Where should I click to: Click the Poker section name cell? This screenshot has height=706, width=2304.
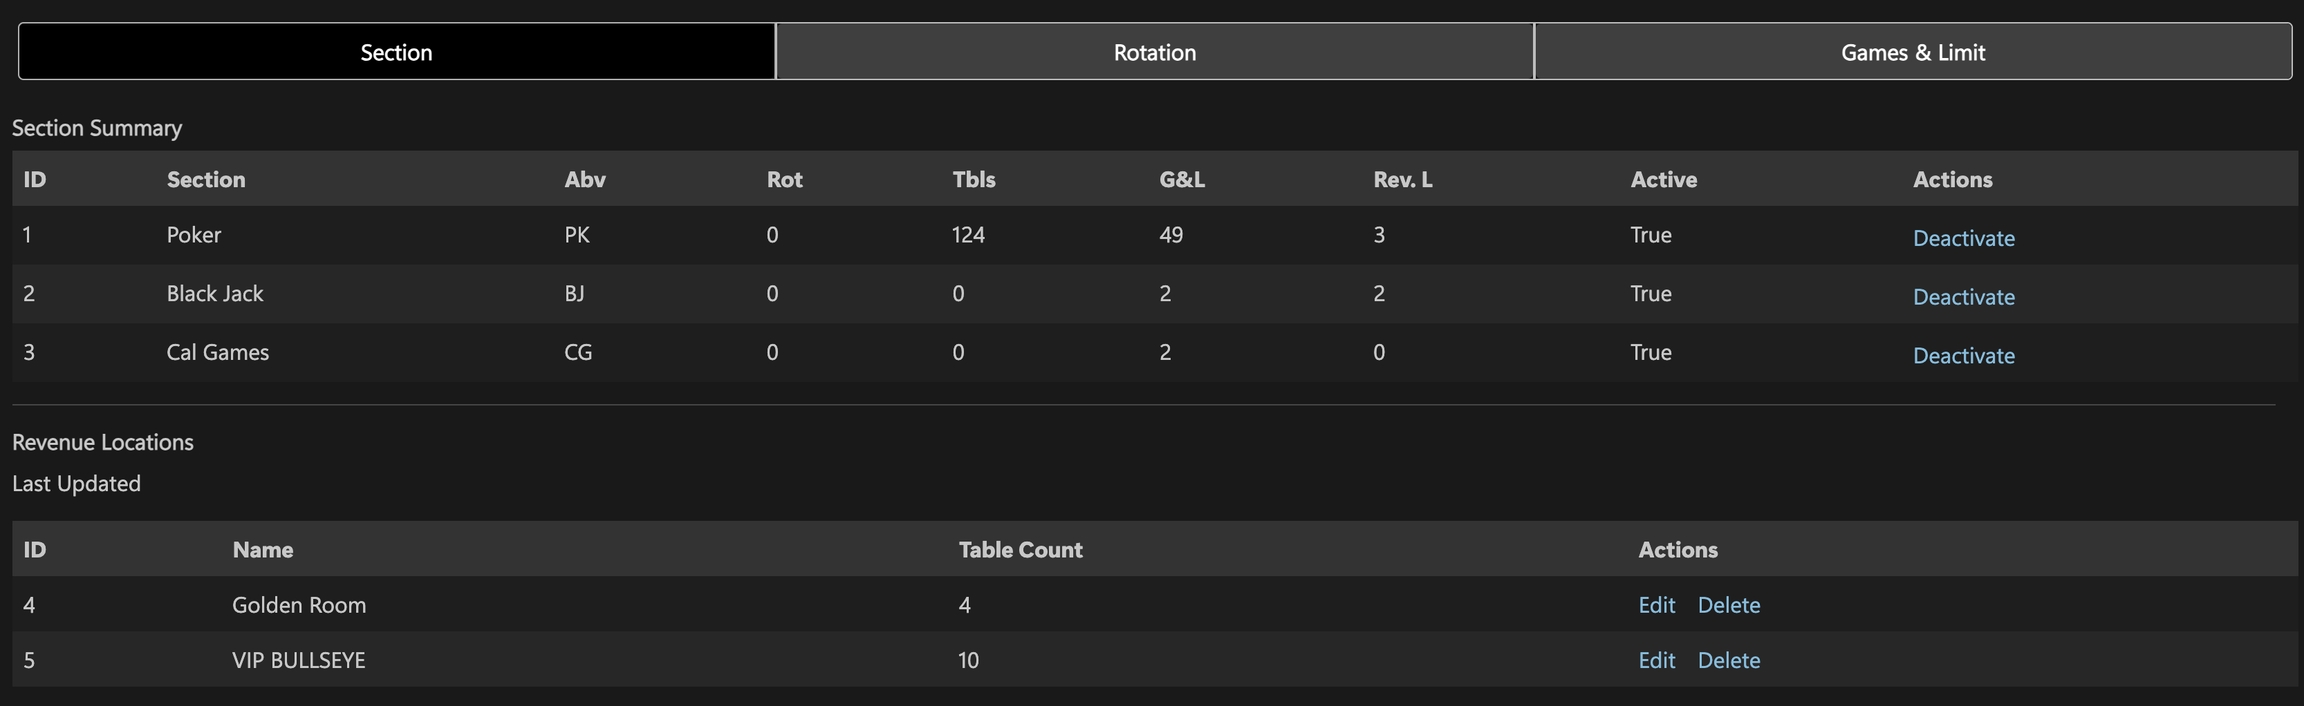(x=194, y=235)
